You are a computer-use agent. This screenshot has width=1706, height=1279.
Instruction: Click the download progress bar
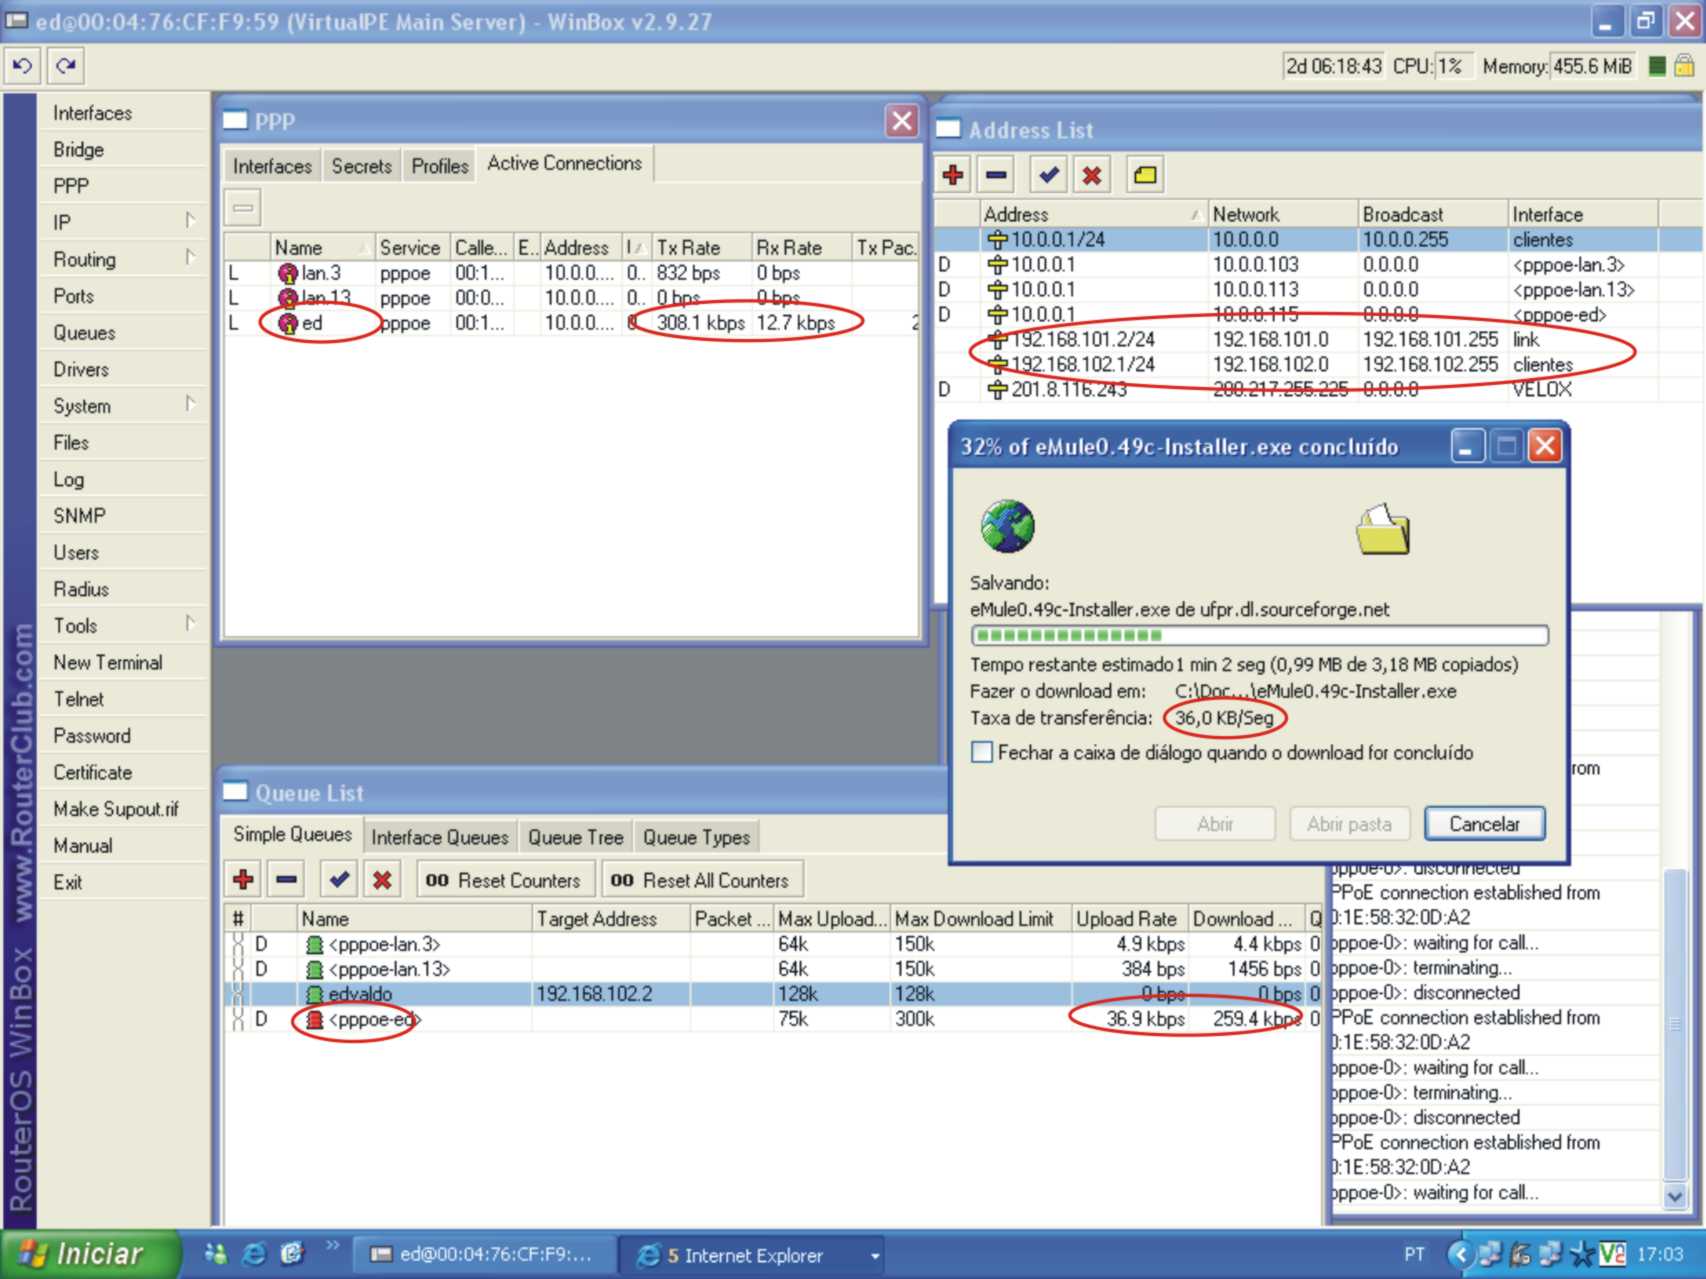click(1259, 636)
